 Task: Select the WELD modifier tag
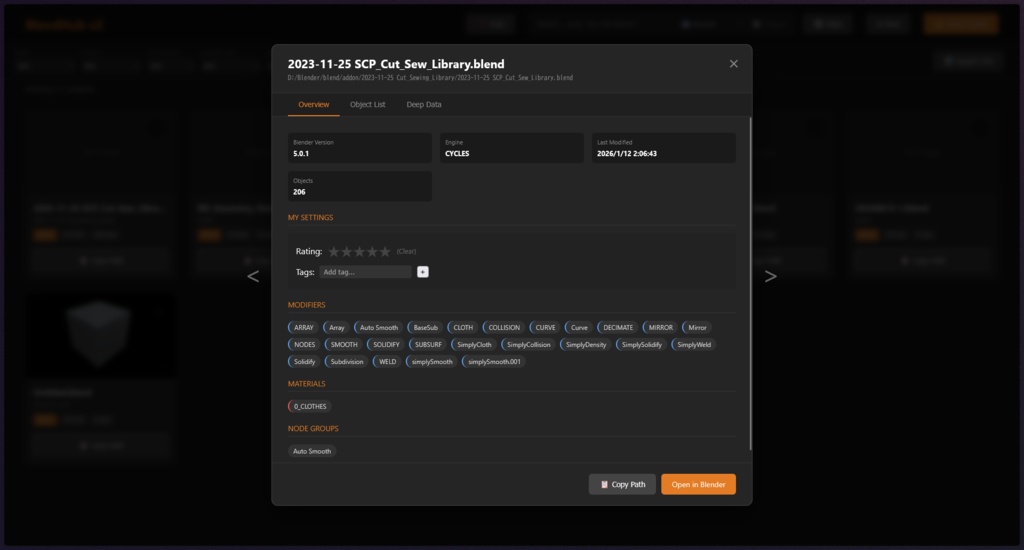(x=387, y=361)
